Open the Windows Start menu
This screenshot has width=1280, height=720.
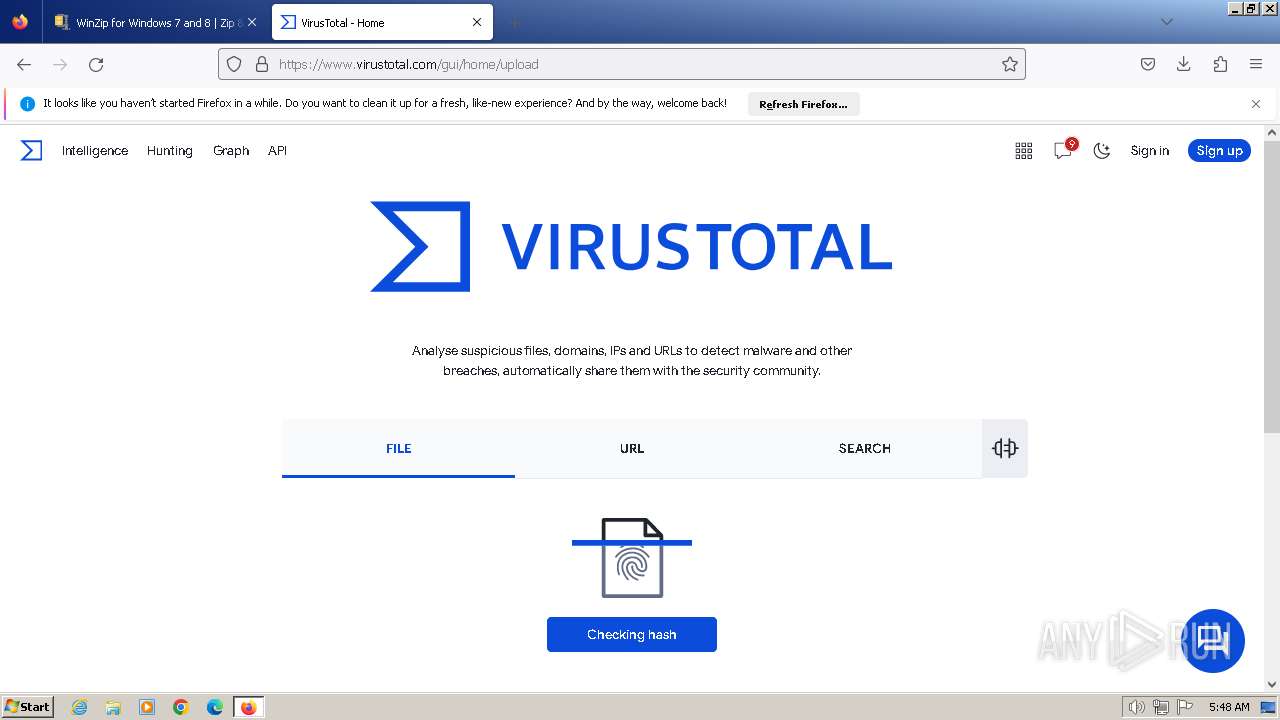click(28, 707)
